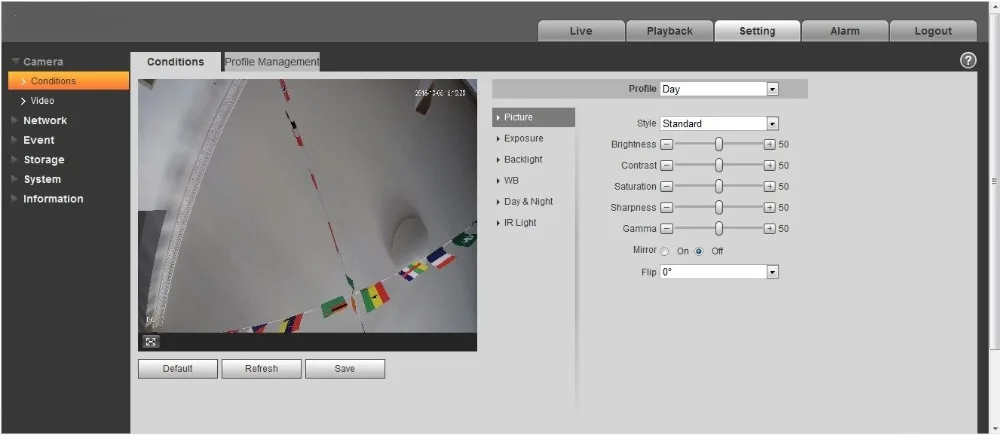Click the Logout tab

click(x=933, y=31)
